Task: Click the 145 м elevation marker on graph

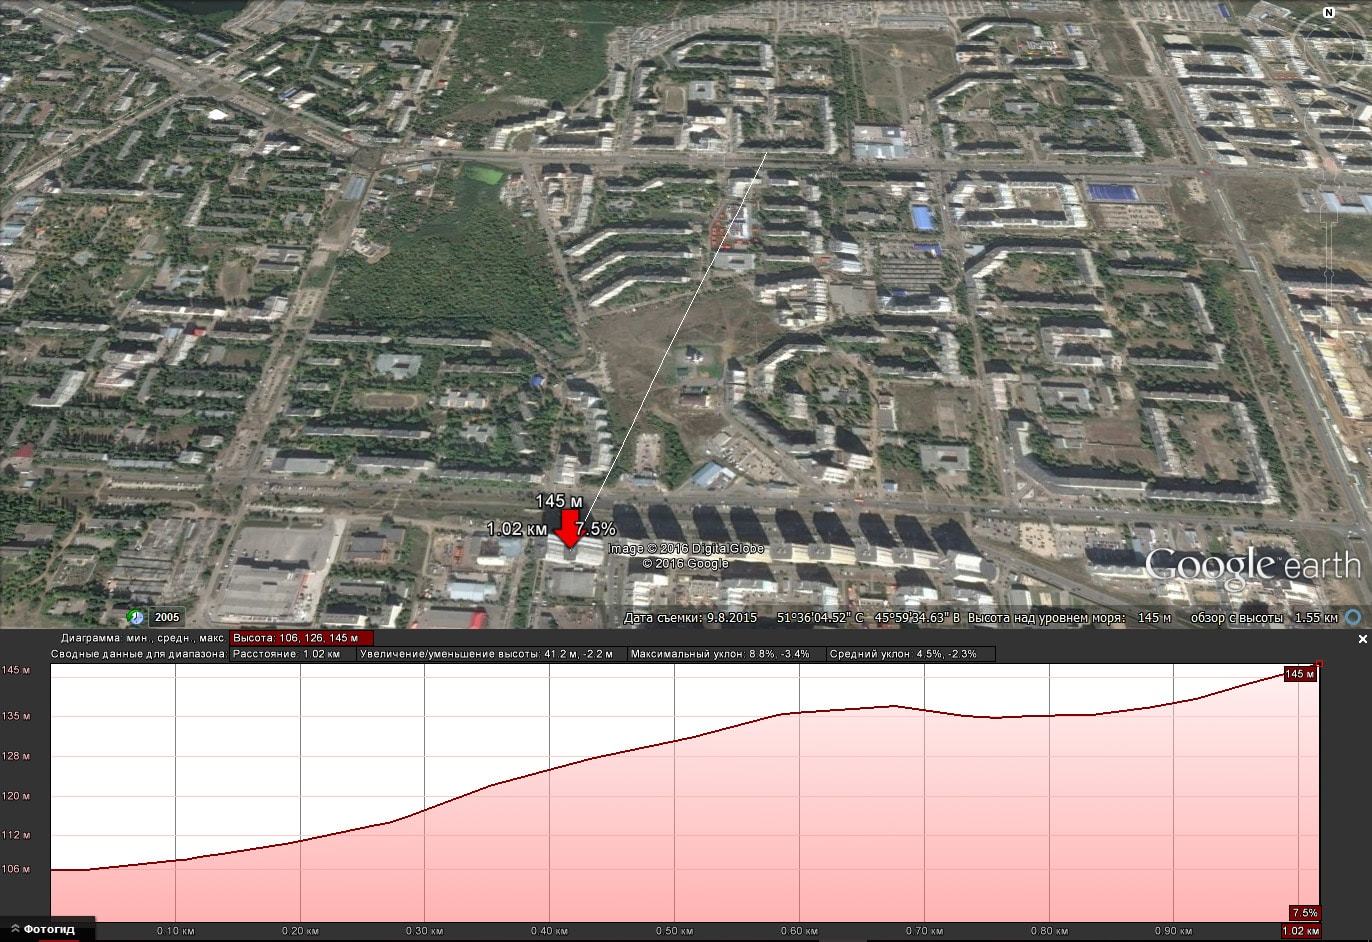Action: pos(1299,674)
